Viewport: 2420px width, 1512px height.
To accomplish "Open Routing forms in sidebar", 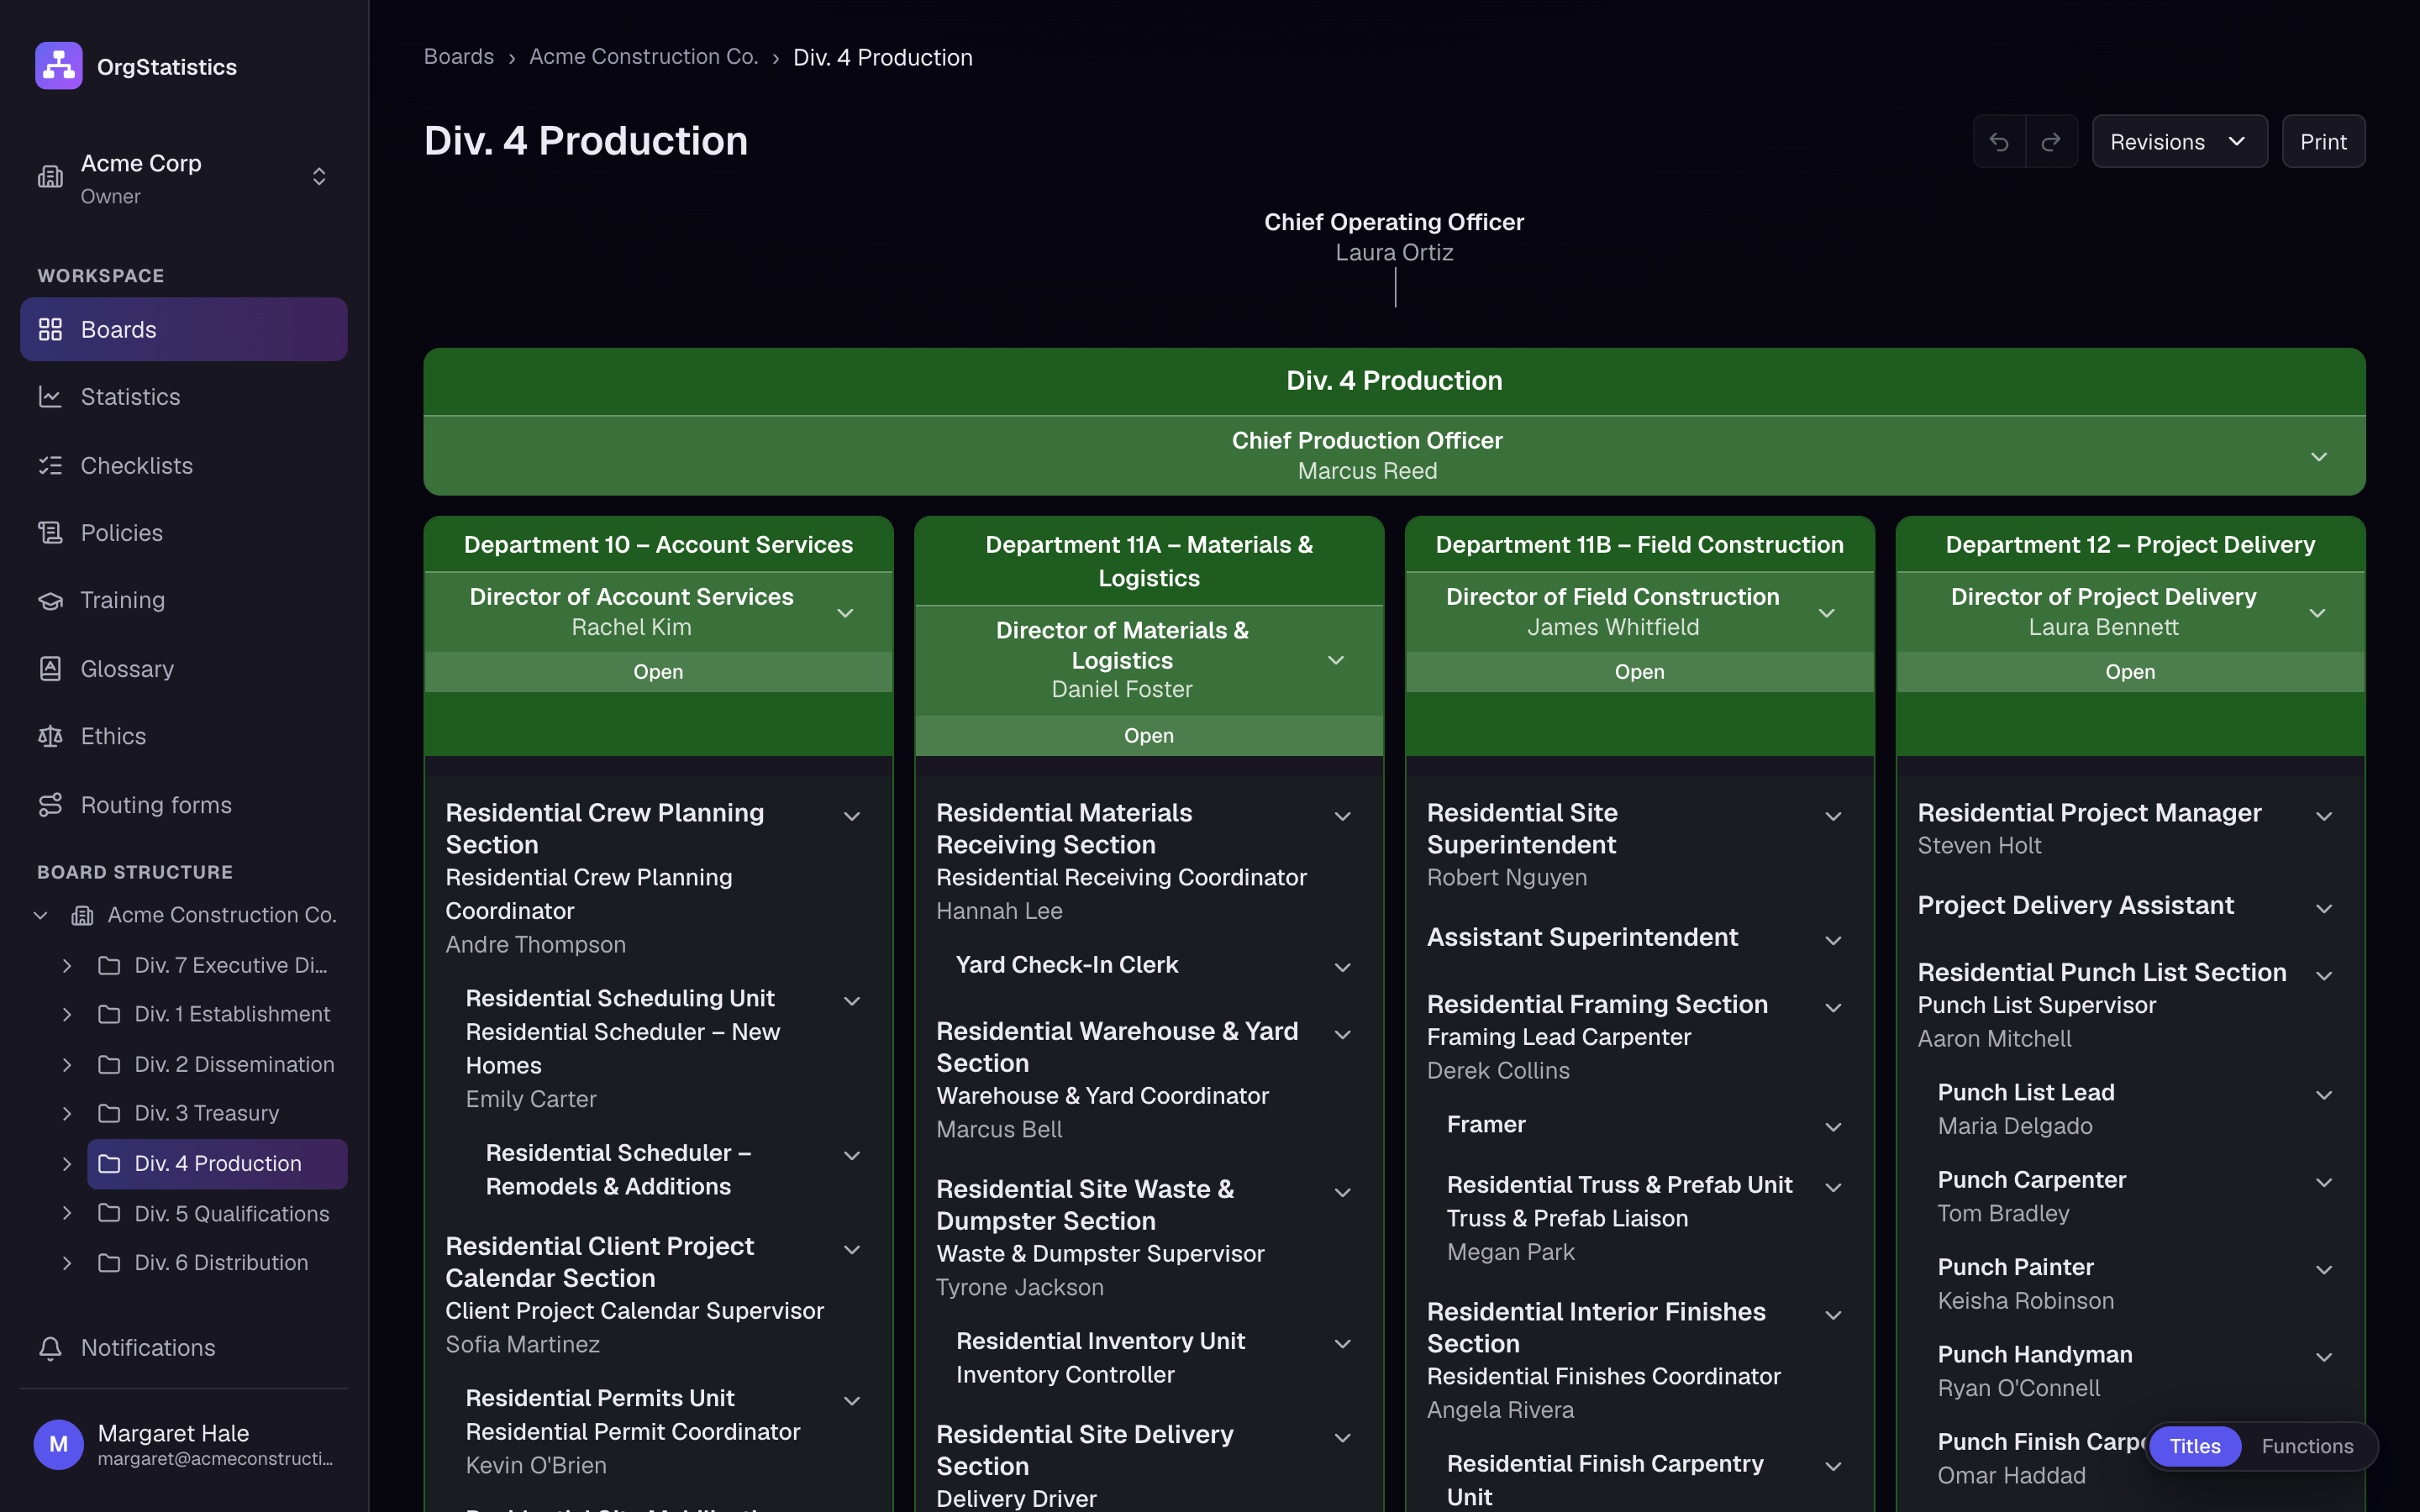I will click(x=184, y=805).
